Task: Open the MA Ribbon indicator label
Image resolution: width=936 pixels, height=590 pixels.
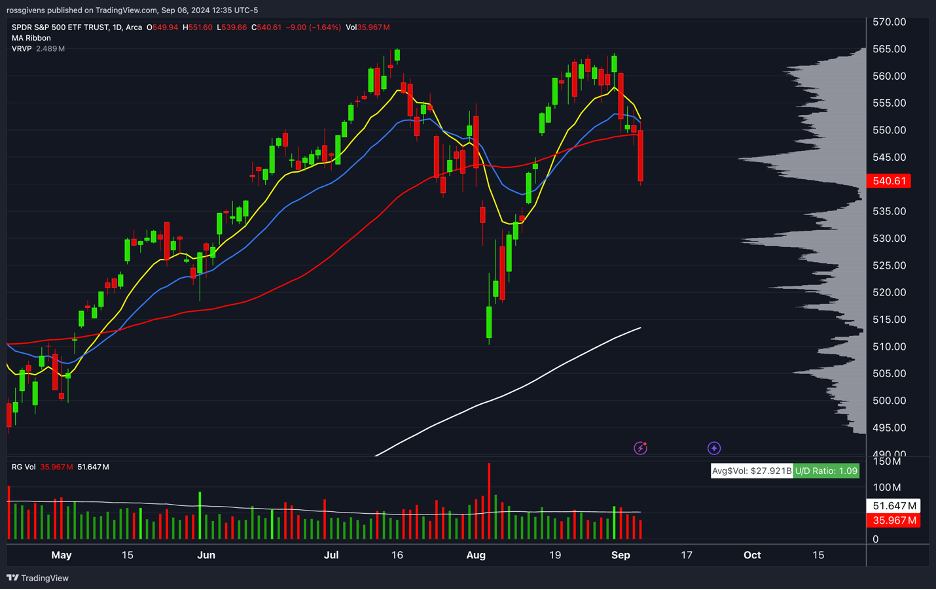Action: point(31,38)
